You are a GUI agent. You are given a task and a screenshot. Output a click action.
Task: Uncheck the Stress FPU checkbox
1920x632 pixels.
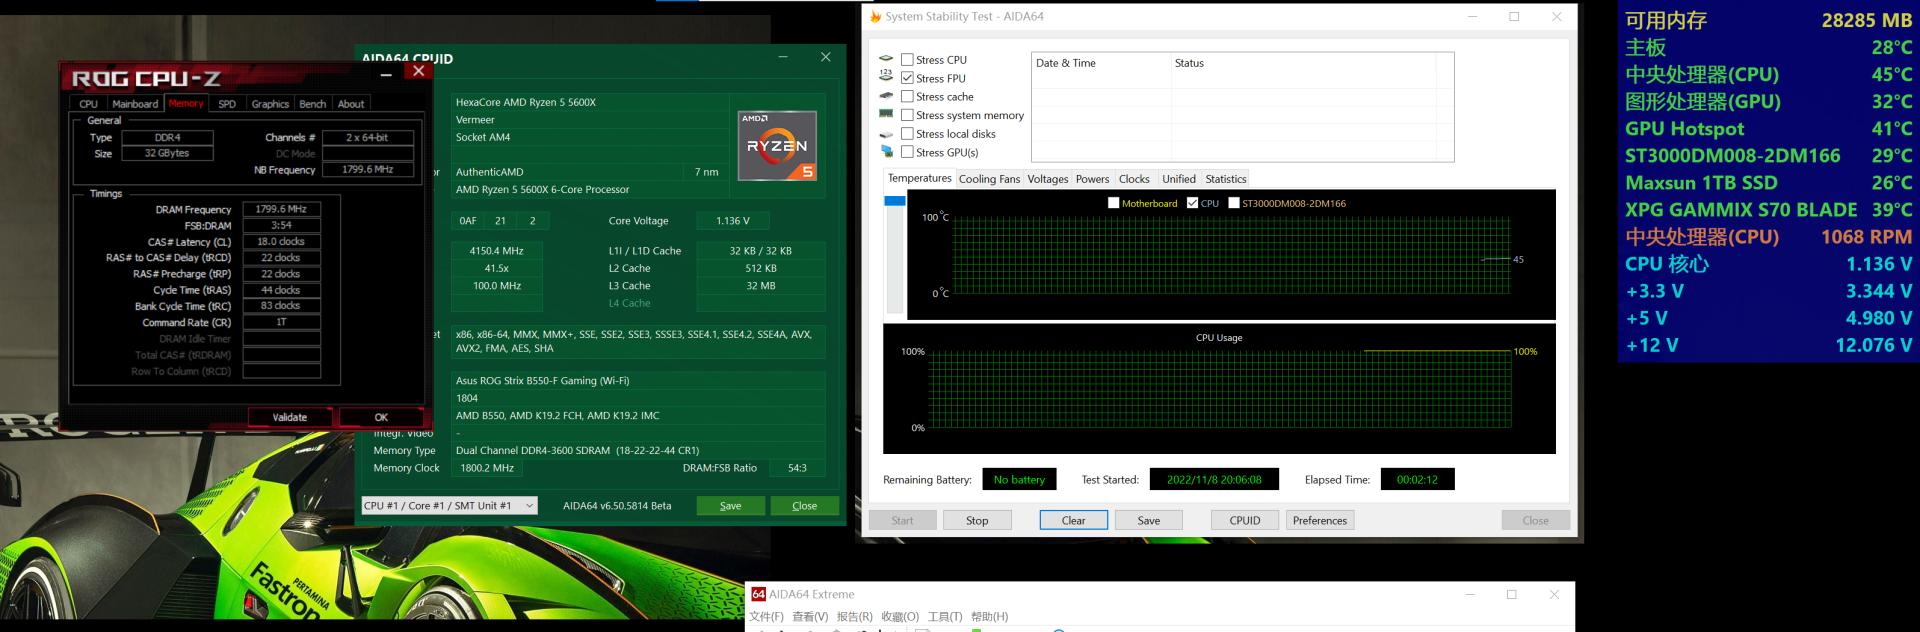[907, 78]
